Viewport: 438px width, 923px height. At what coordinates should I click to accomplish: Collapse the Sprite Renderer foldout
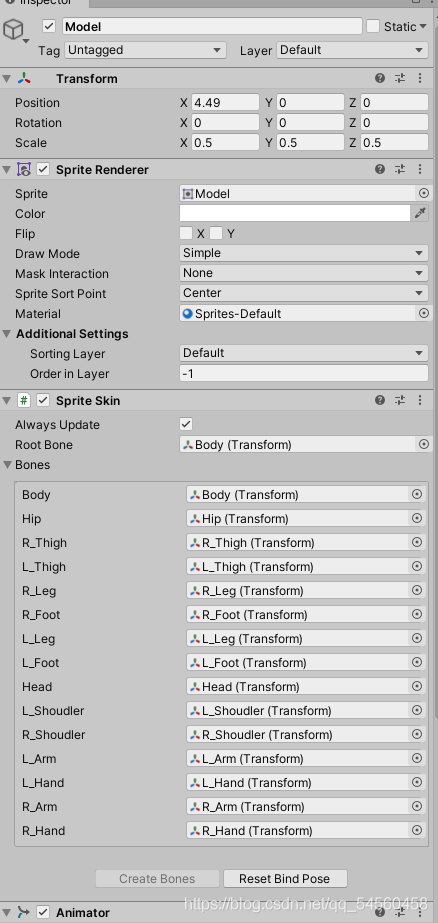pyautogui.click(x=6, y=170)
